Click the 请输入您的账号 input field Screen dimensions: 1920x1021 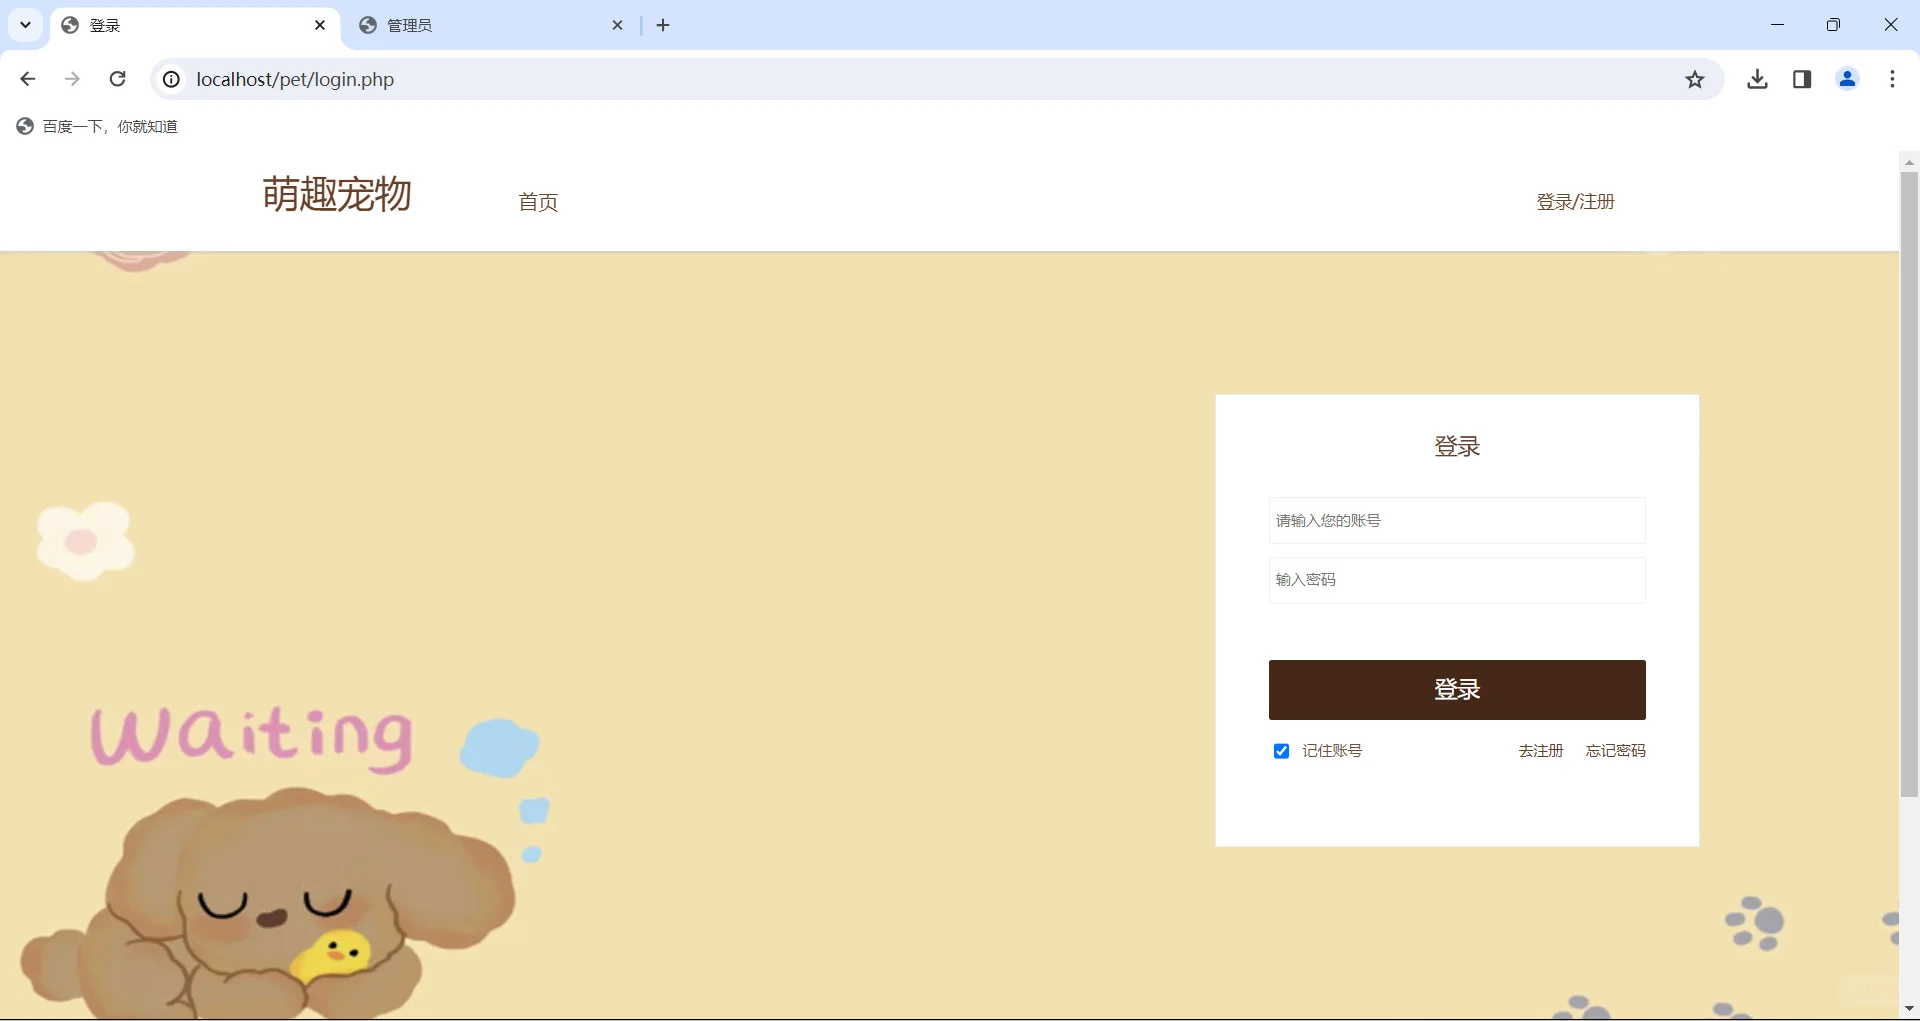coord(1456,520)
